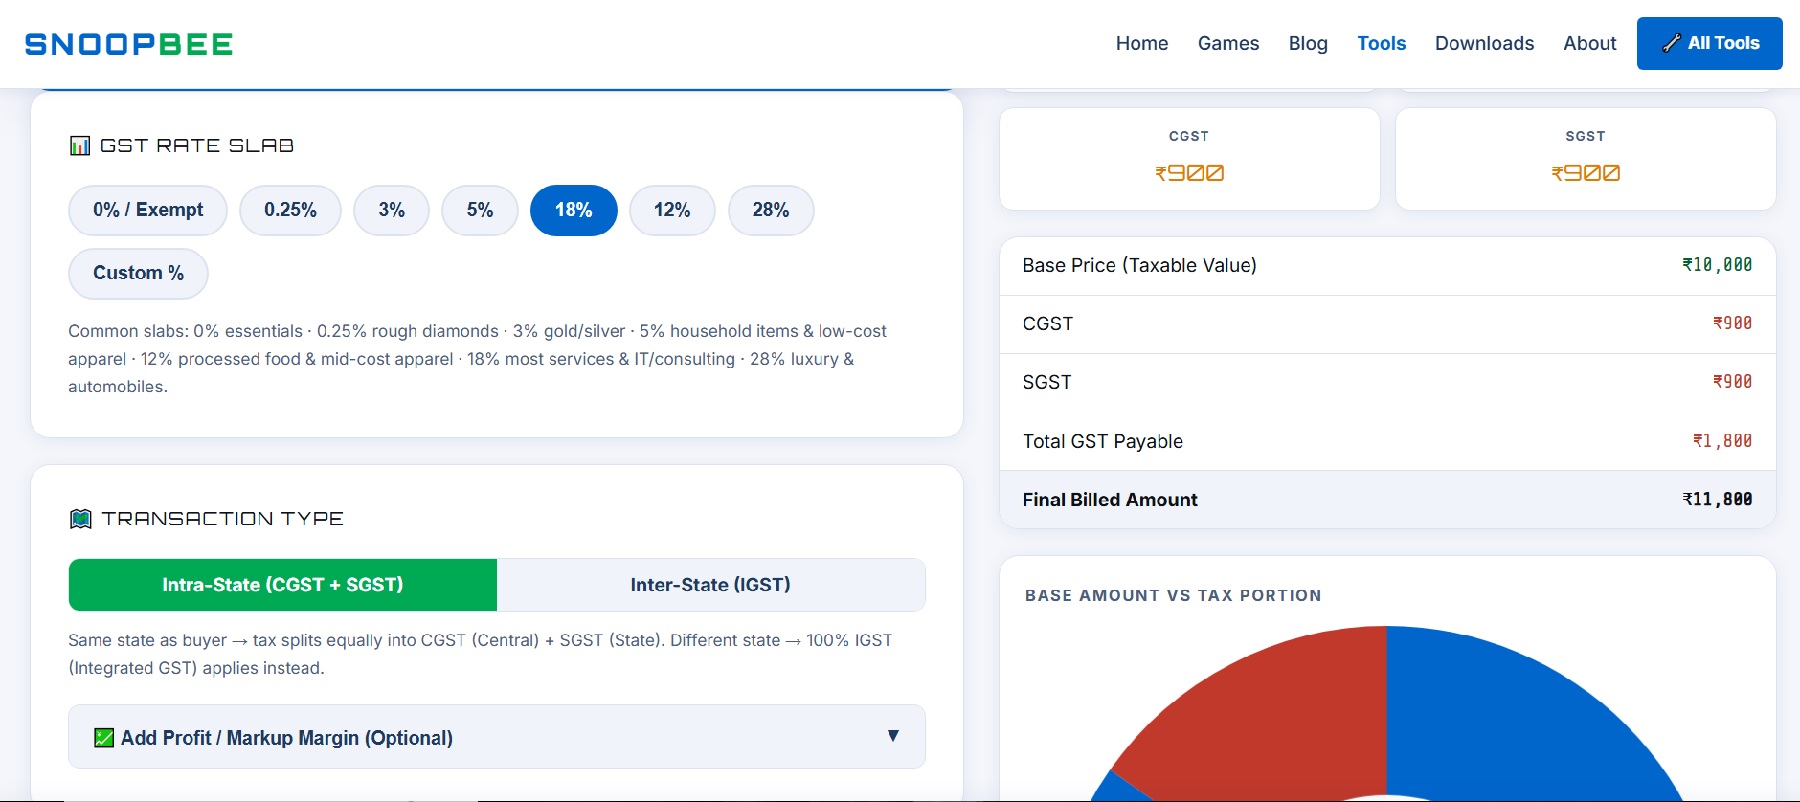The height and width of the screenshot is (802, 1800).
Task: Open the Downloads nav link
Action: [x=1484, y=43]
